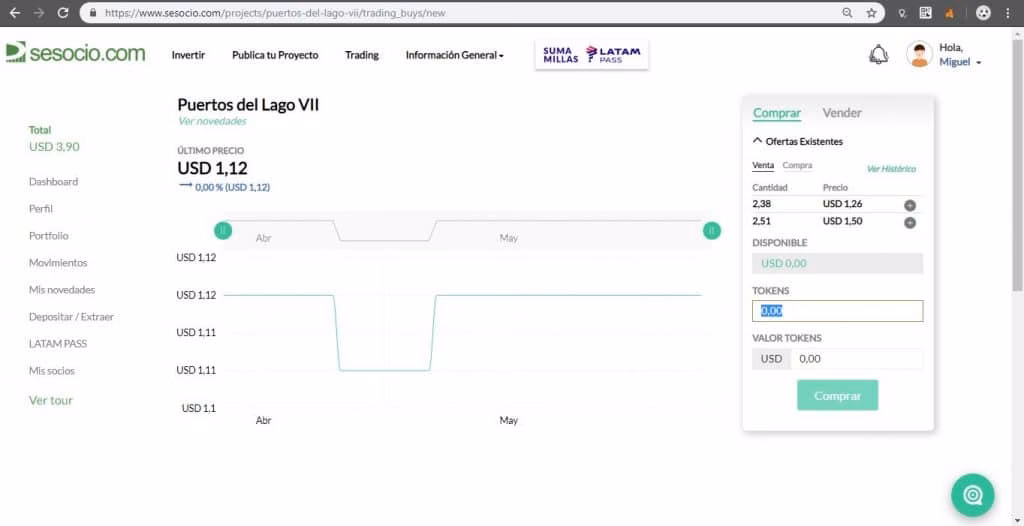Open the green chat support bubble
The width and height of the screenshot is (1024, 526).
click(972, 494)
